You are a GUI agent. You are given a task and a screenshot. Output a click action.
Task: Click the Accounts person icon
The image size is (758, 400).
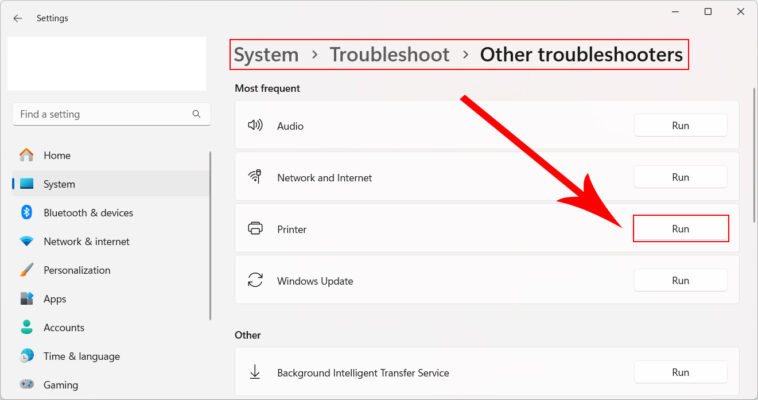[27, 327]
